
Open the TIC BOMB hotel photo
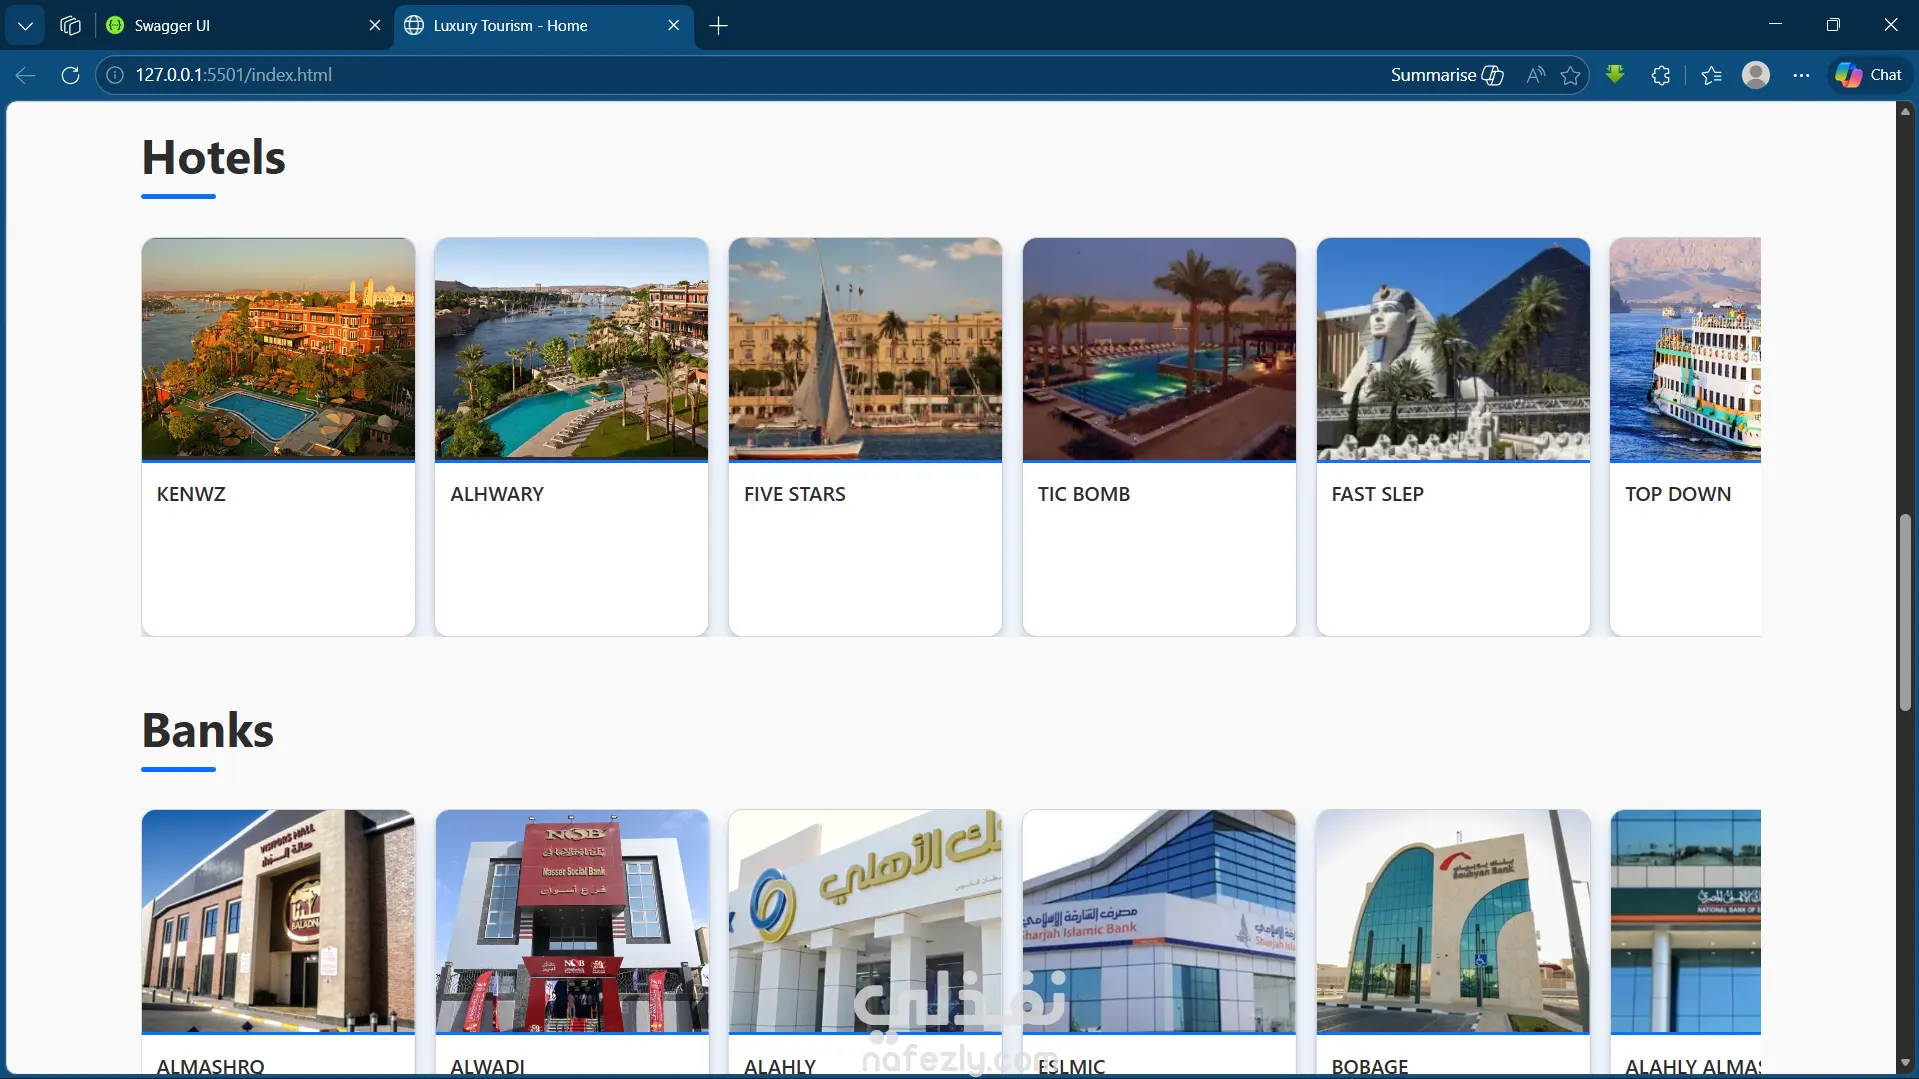pyautogui.click(x=1159, y=349)
